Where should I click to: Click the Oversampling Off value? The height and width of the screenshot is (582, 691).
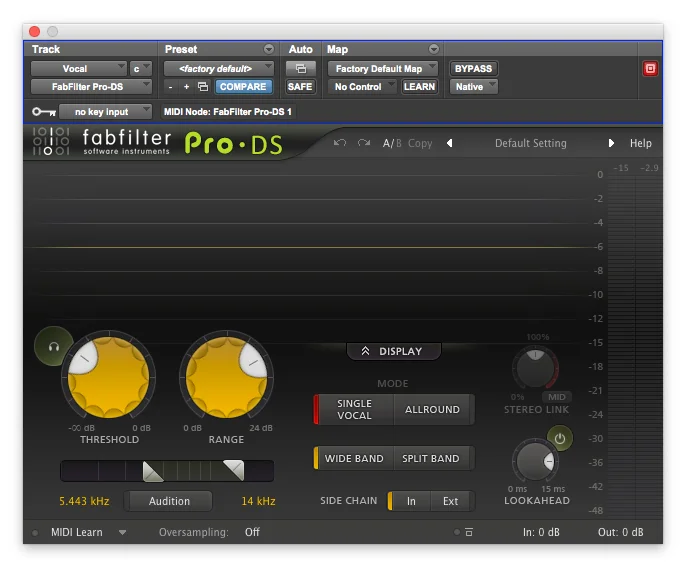[252, 532]
